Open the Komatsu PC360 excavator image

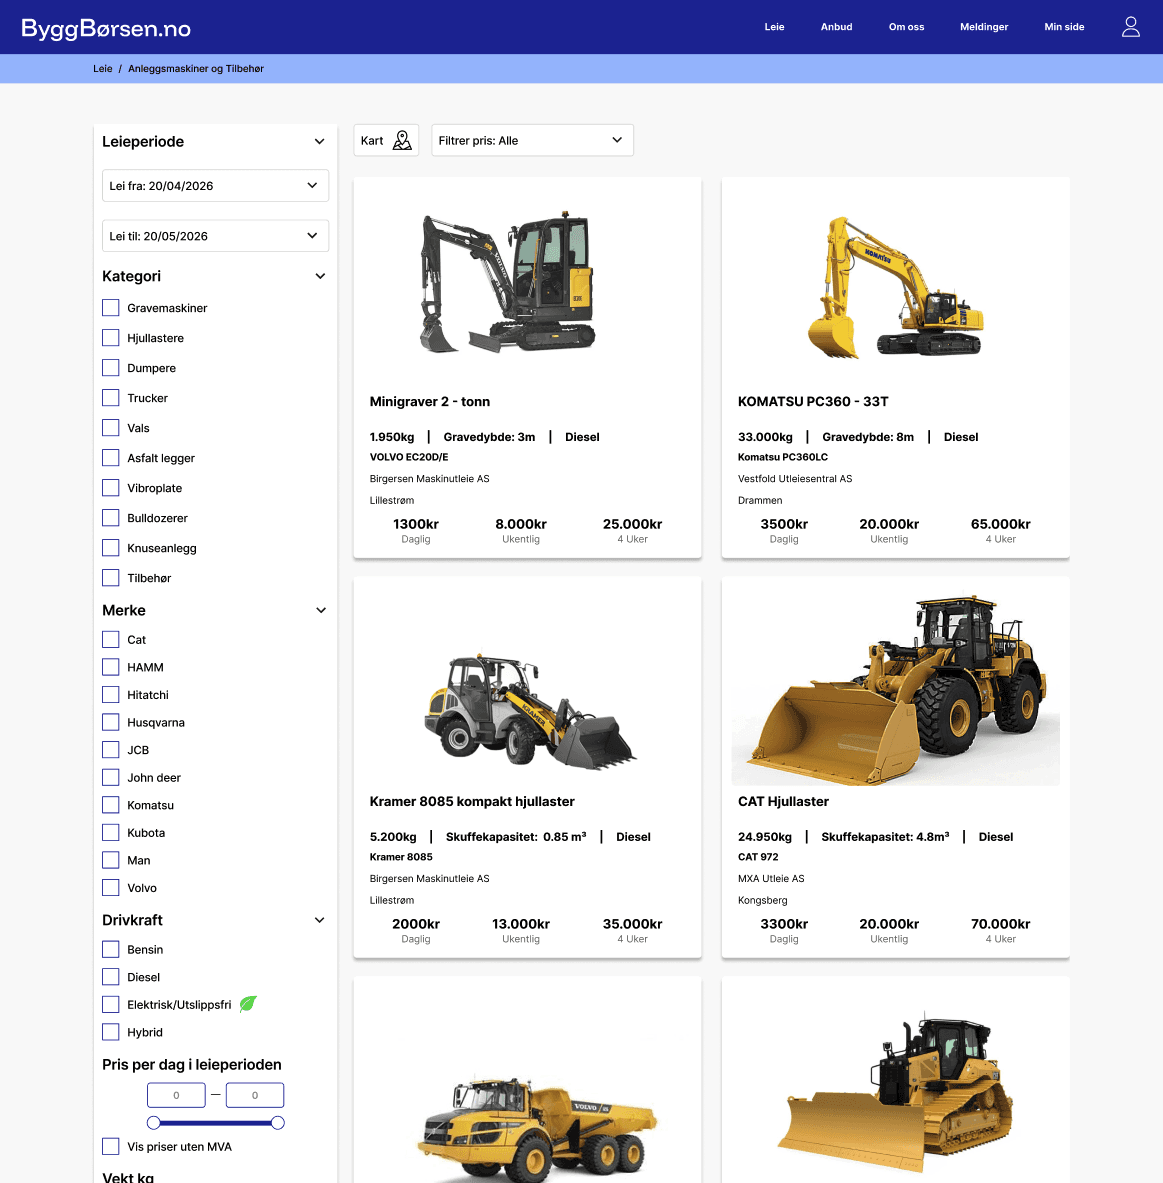[895, 287]
